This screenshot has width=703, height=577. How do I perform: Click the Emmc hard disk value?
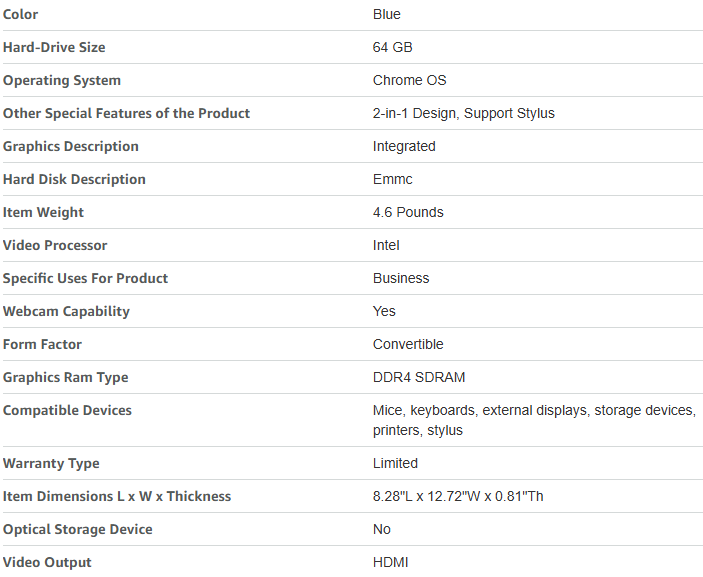pyautogui.click(x=392, y=179)
